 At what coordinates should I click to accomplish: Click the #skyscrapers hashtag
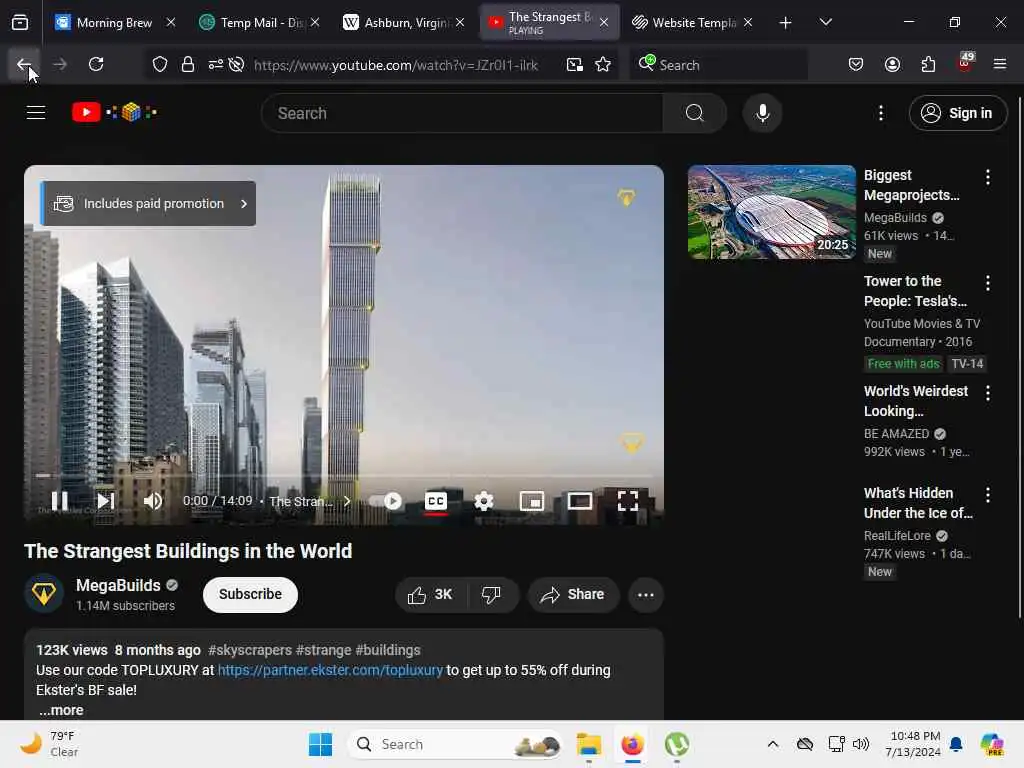pos(249,650)
